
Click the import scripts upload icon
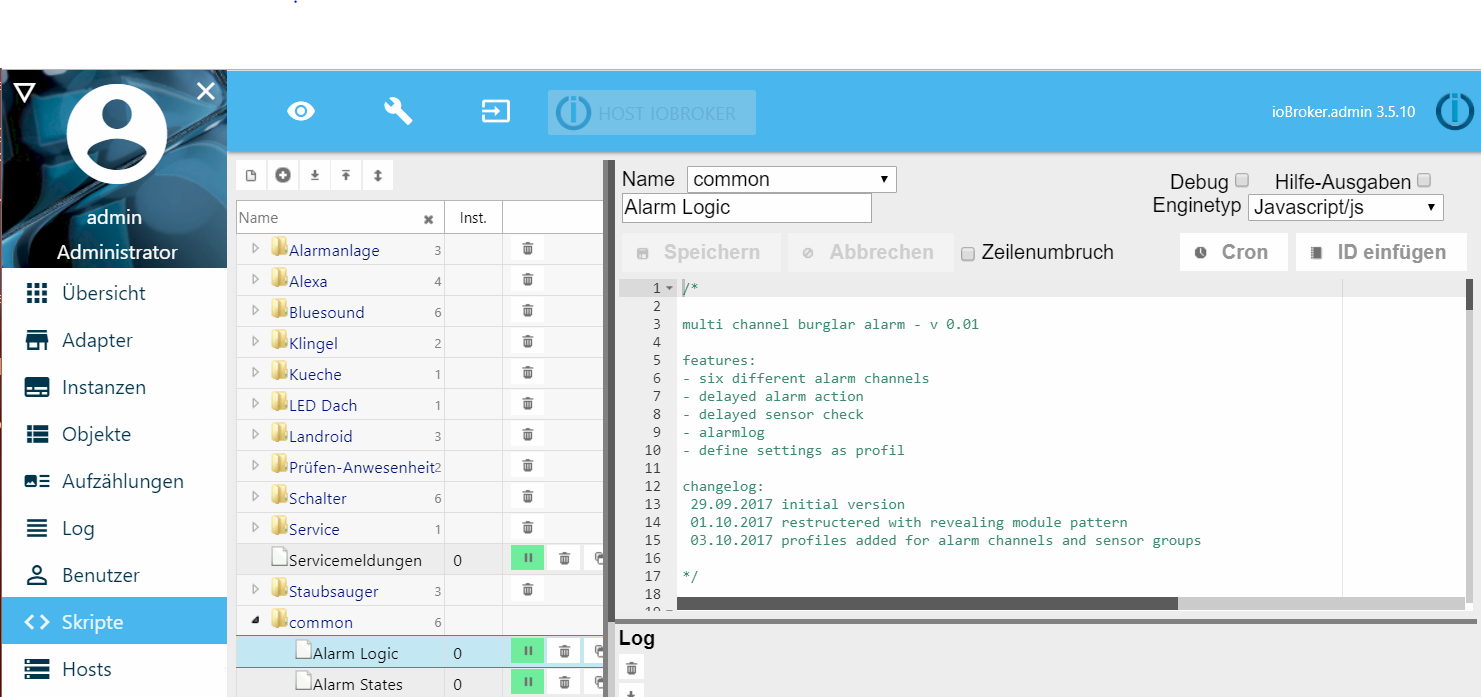coord(346,176)
